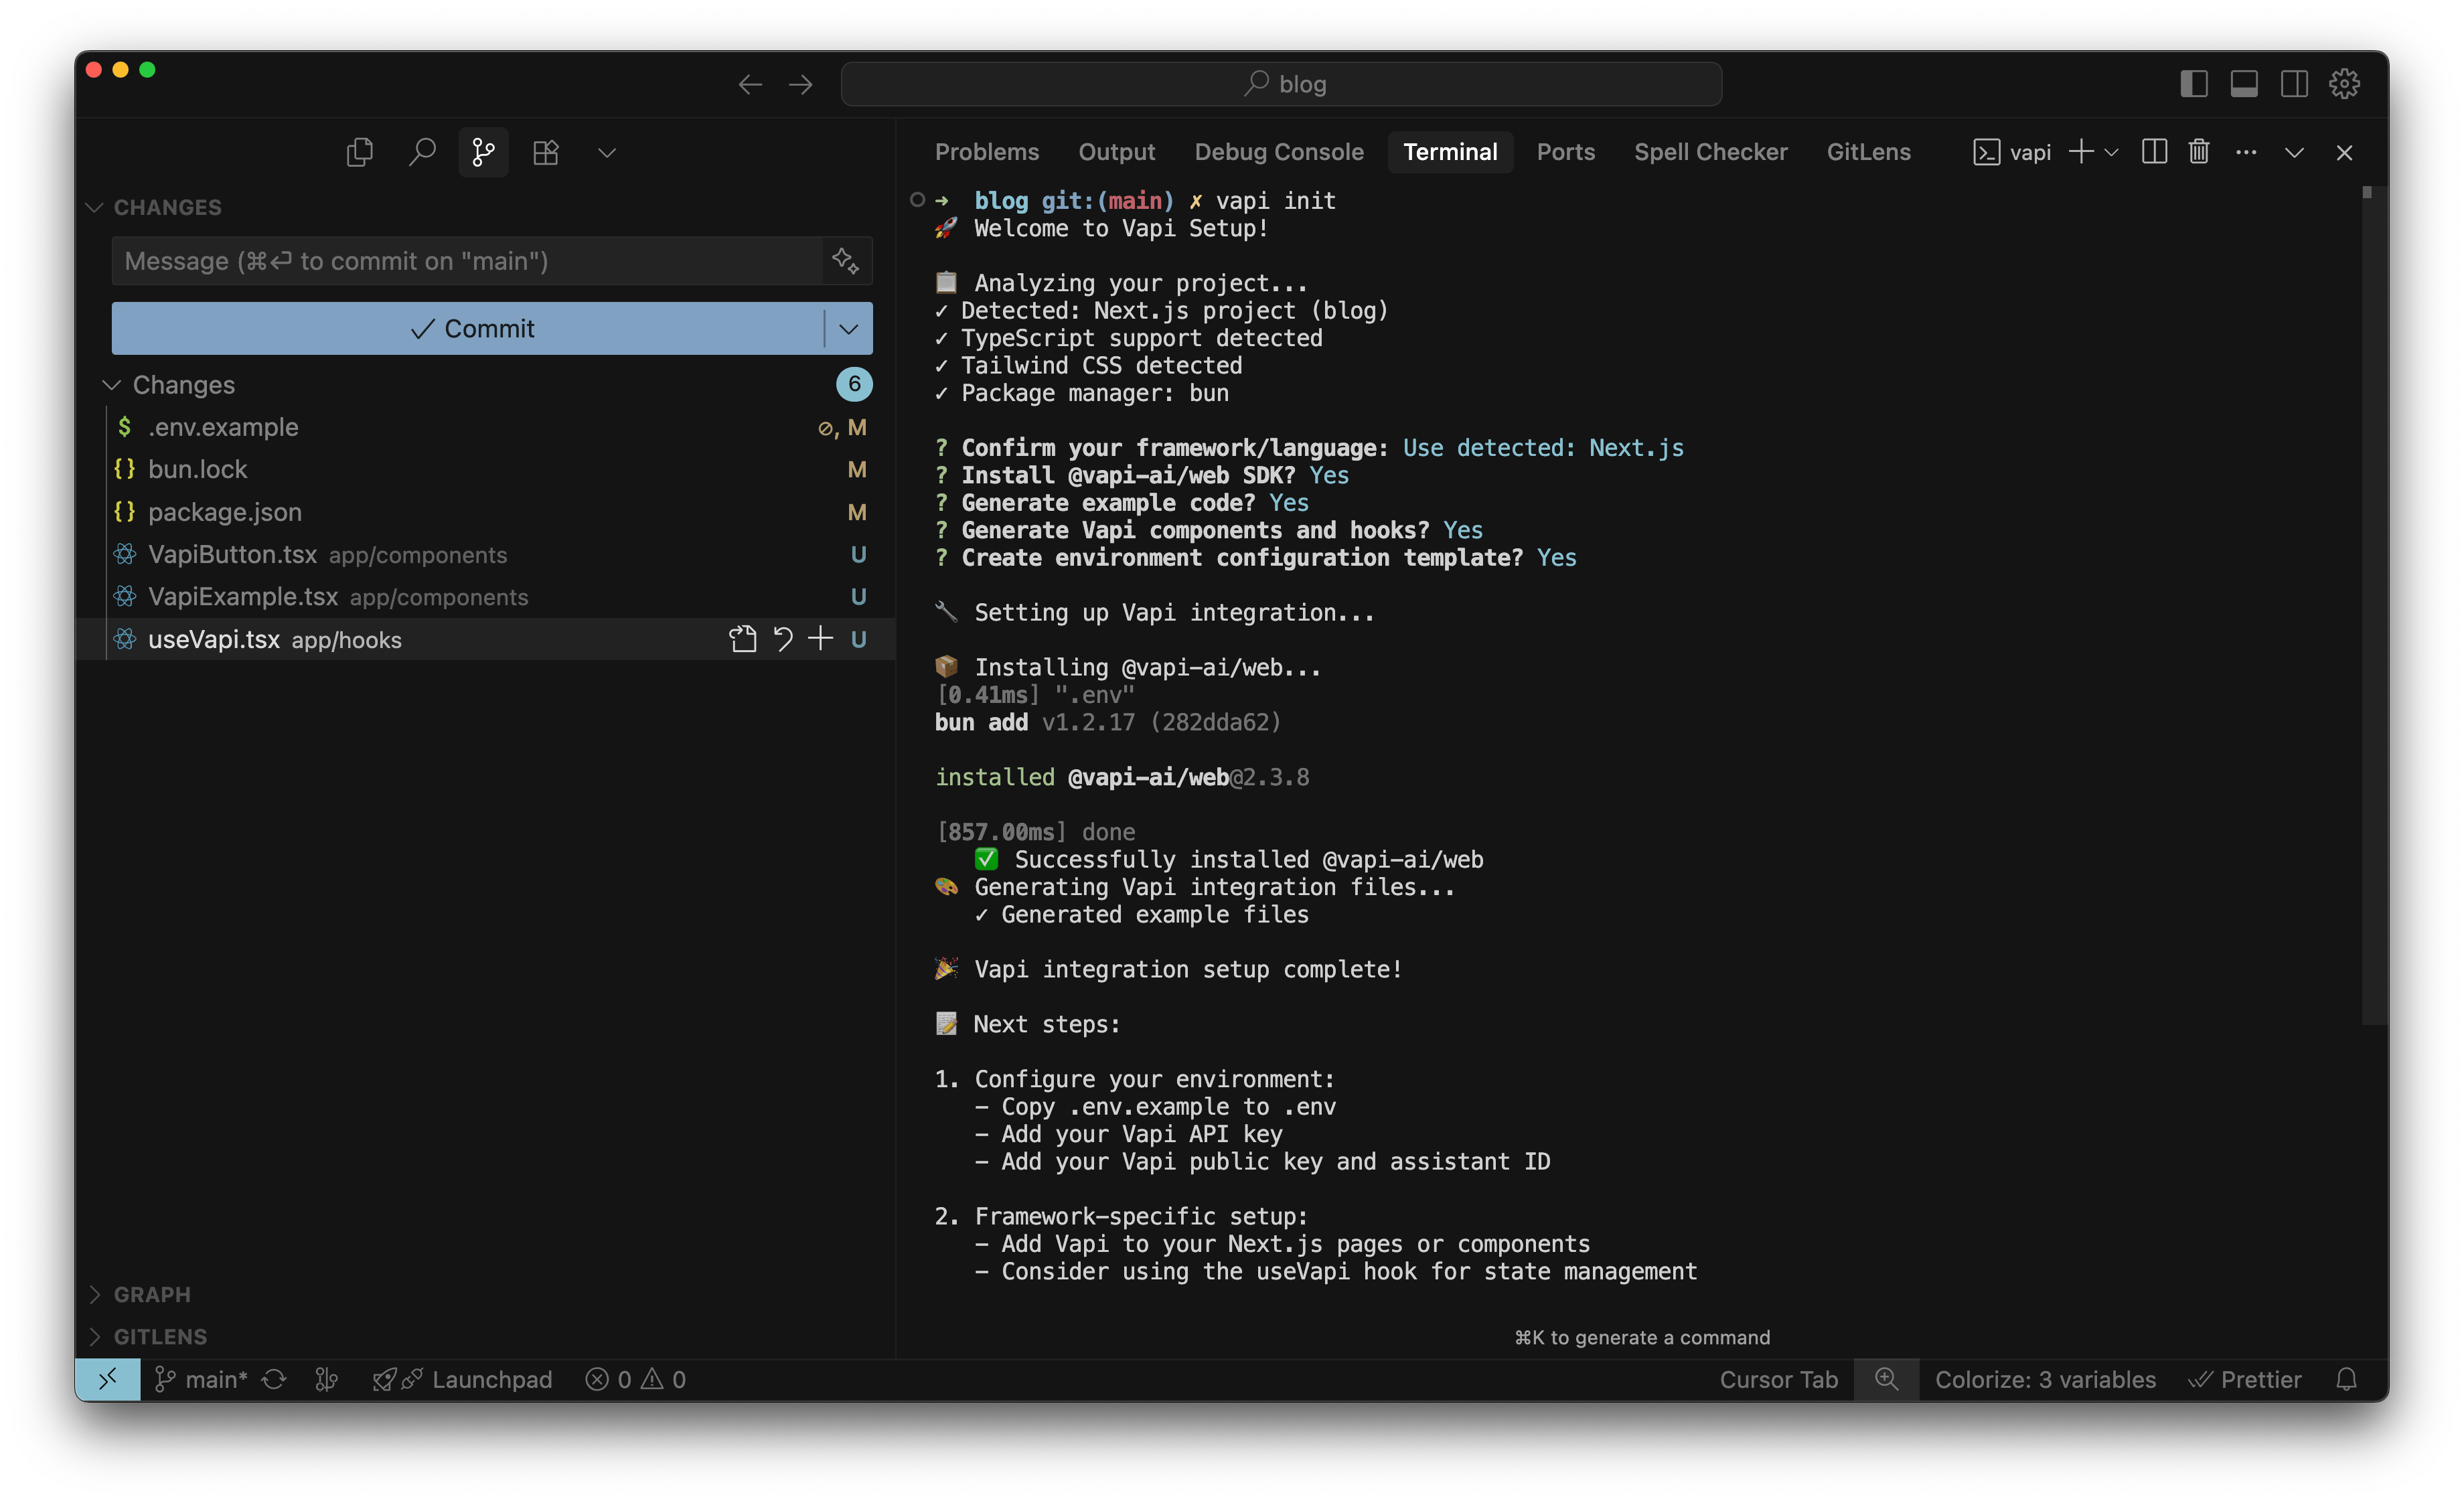Switch branch via main* status item
The image size is (2464, 1501).
coord(201,1379)
